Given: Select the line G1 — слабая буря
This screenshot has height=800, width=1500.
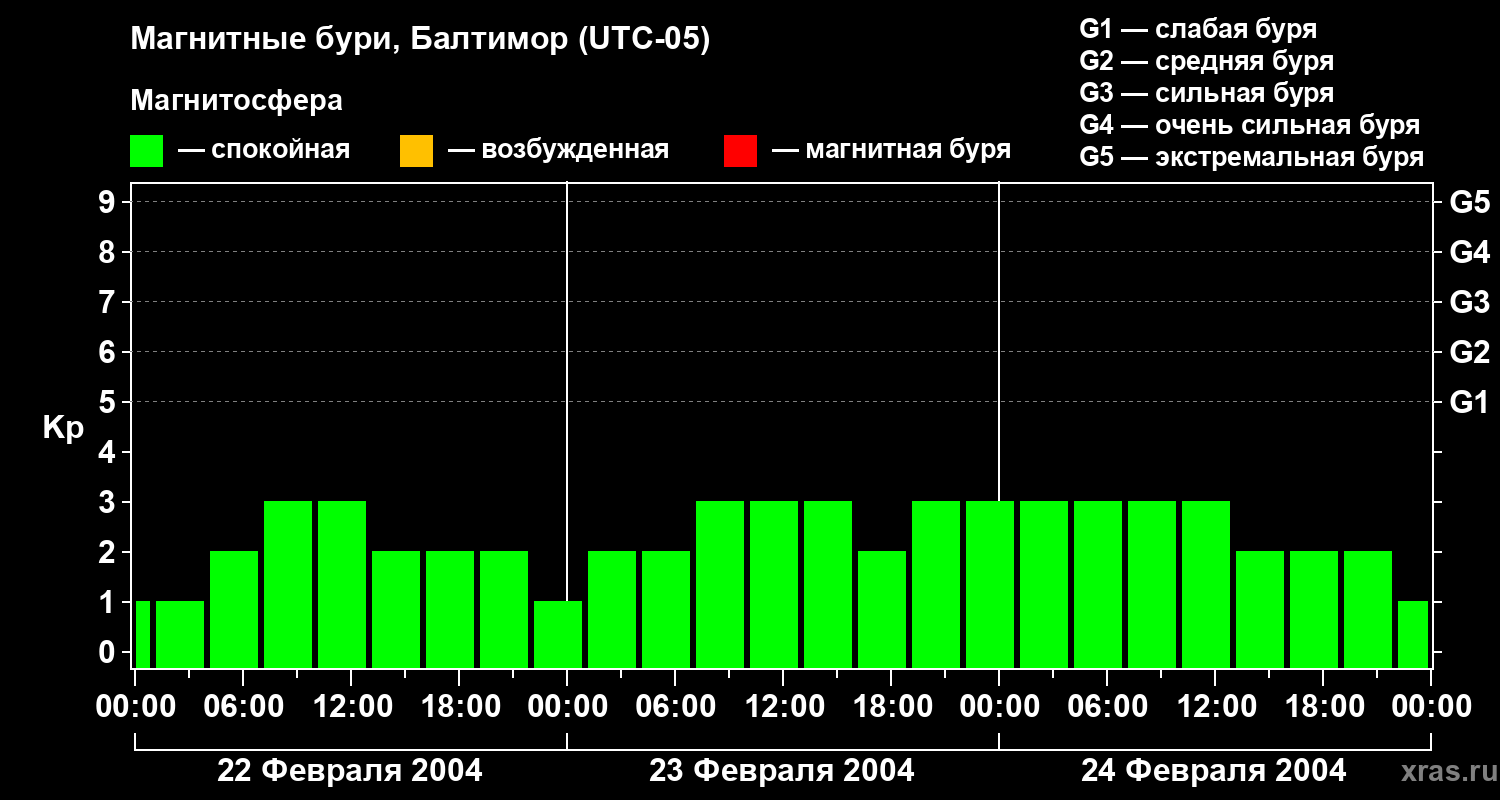Looking at the screenshot, I should [x=1198, y=29].
